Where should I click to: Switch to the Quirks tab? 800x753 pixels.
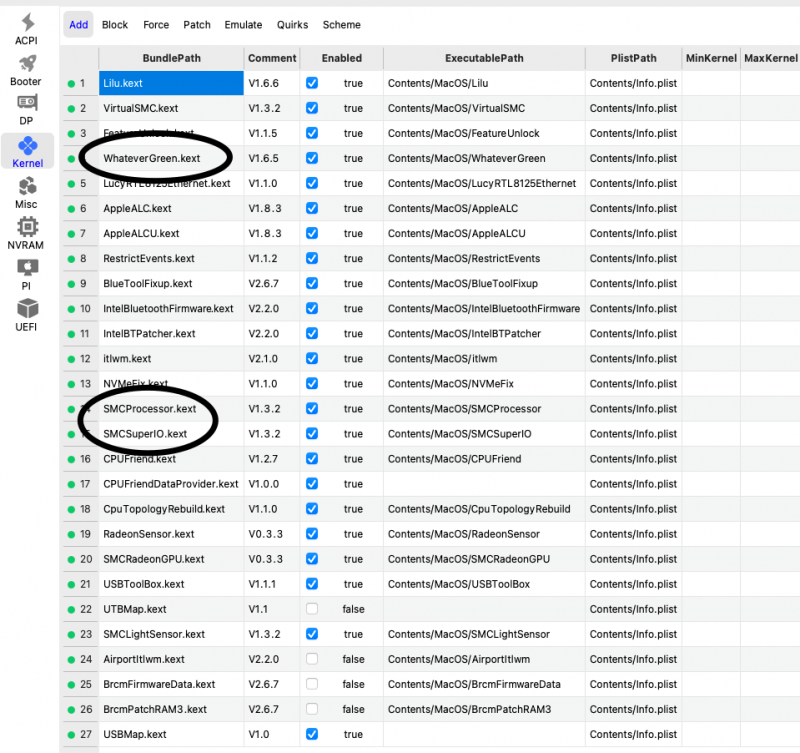point(292,24)
